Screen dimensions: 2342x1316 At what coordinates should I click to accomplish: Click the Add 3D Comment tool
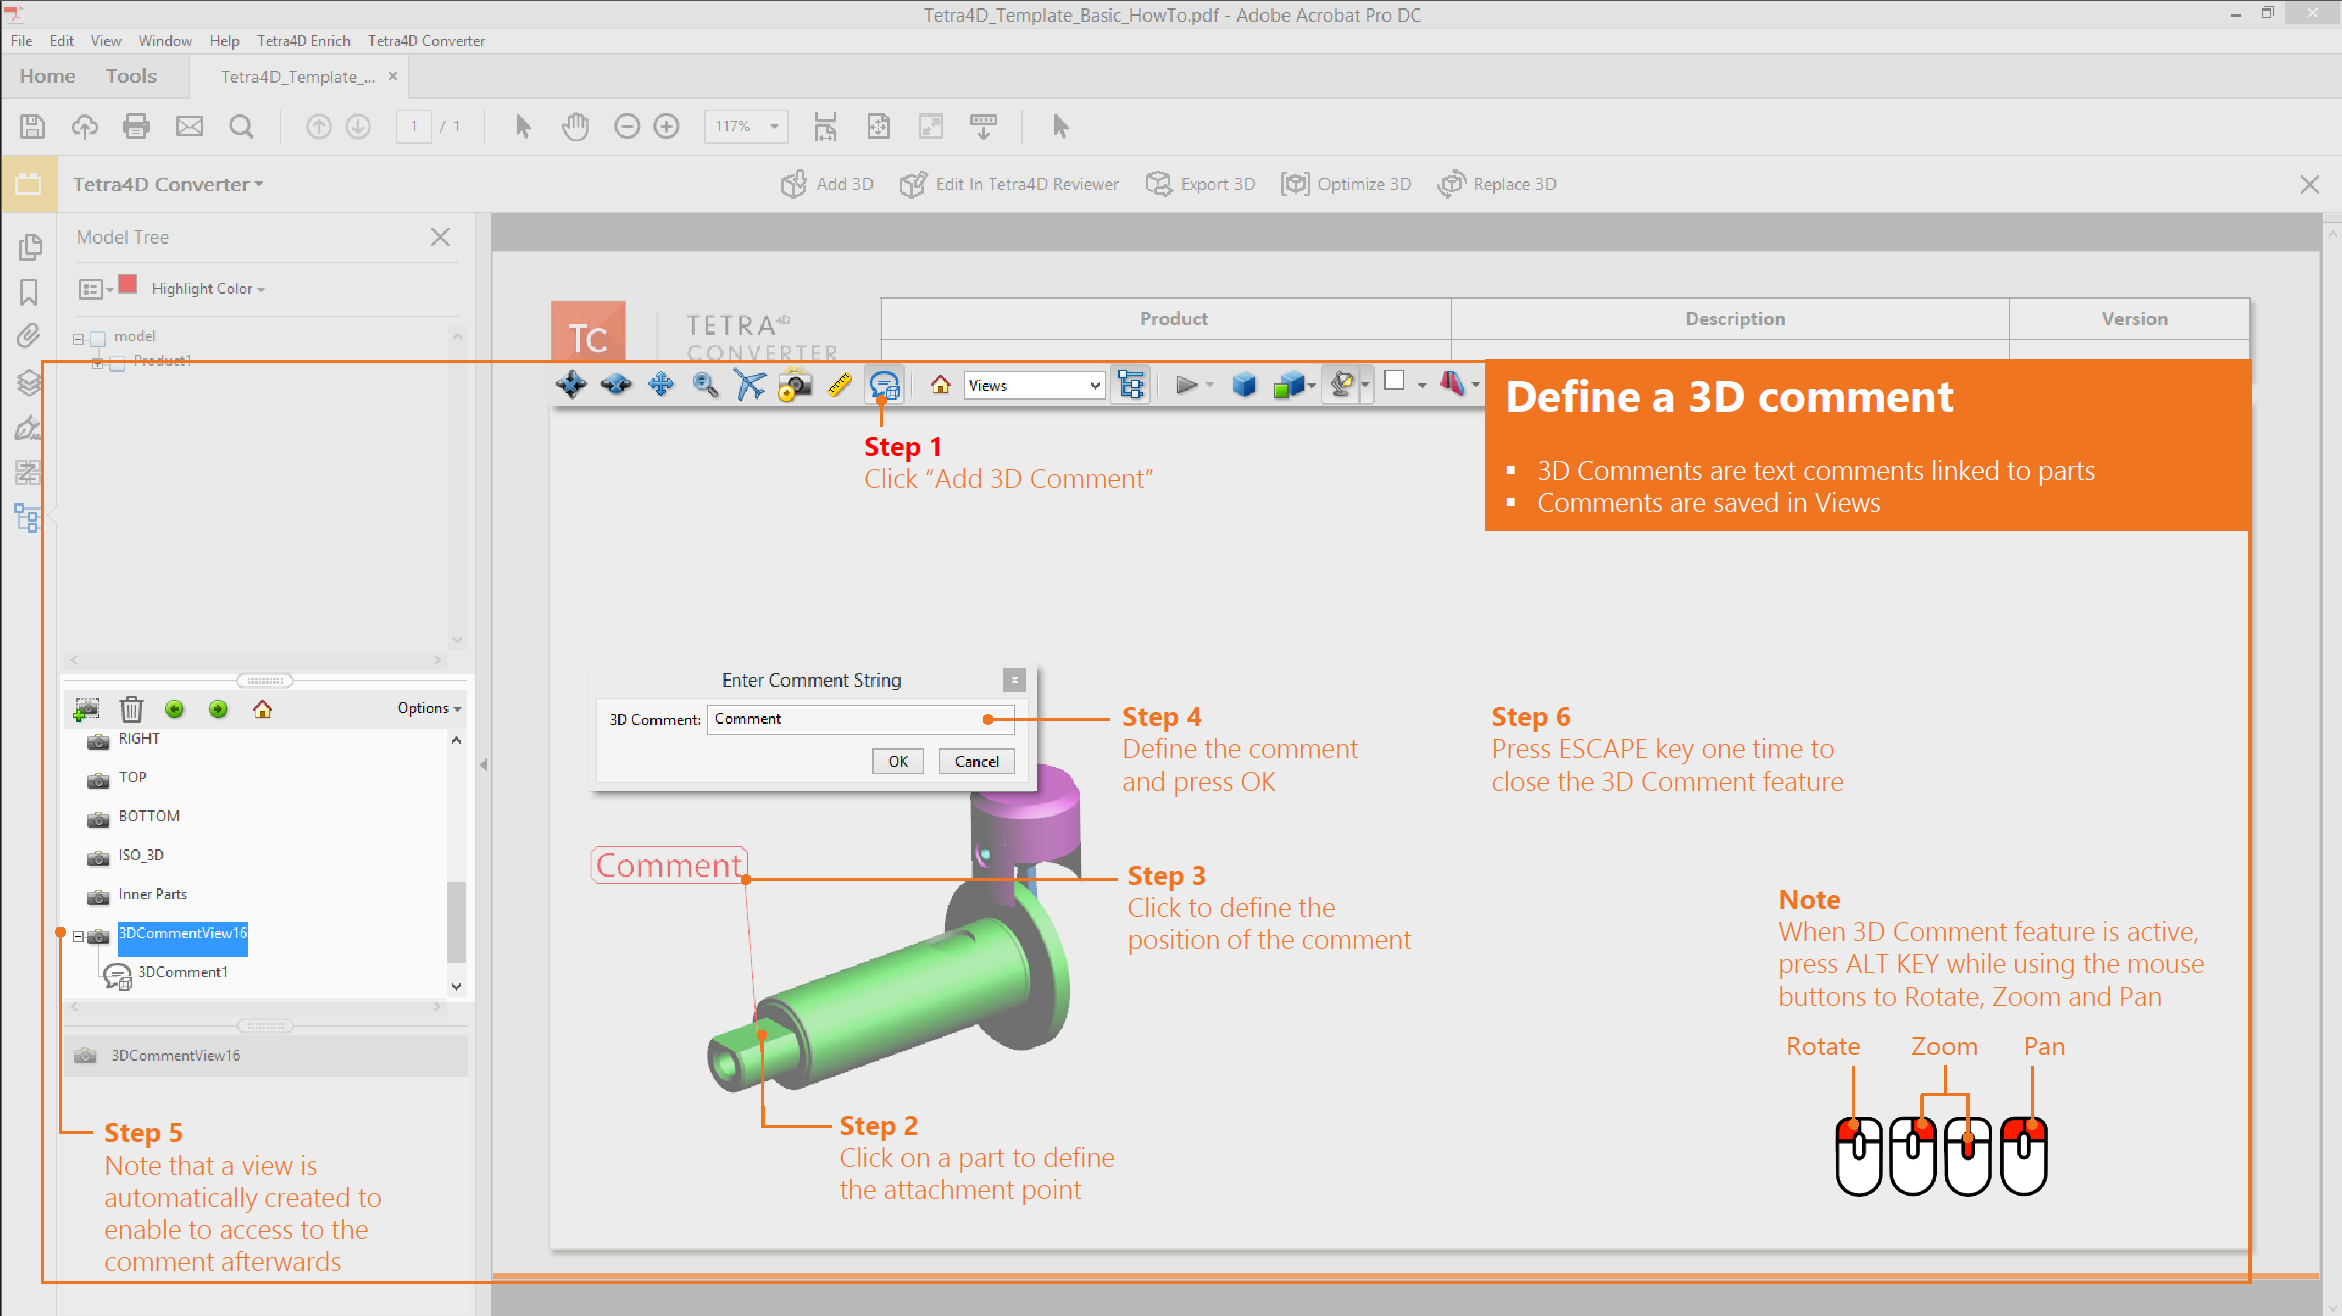(x=885, y=385)
